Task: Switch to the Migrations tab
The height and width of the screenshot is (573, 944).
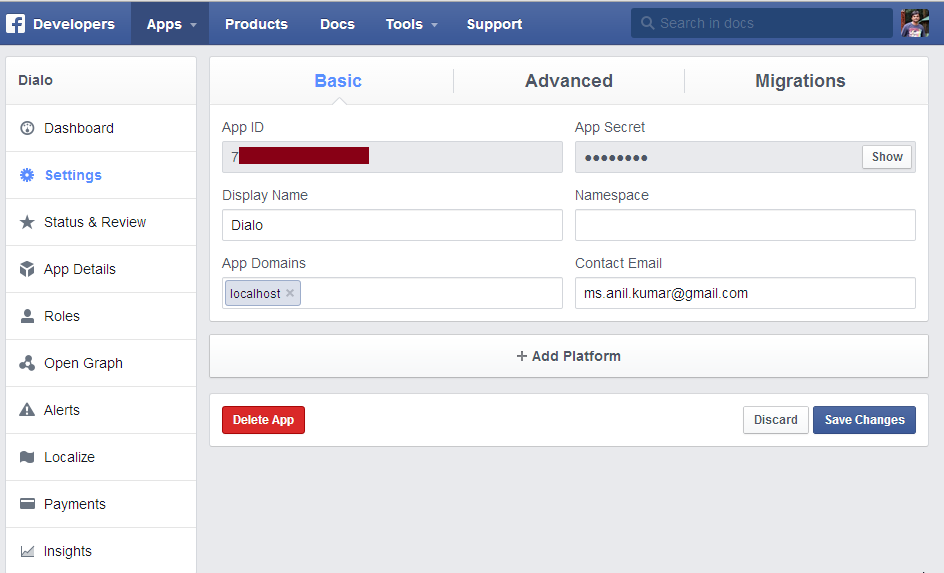Action: pos(800,81)
